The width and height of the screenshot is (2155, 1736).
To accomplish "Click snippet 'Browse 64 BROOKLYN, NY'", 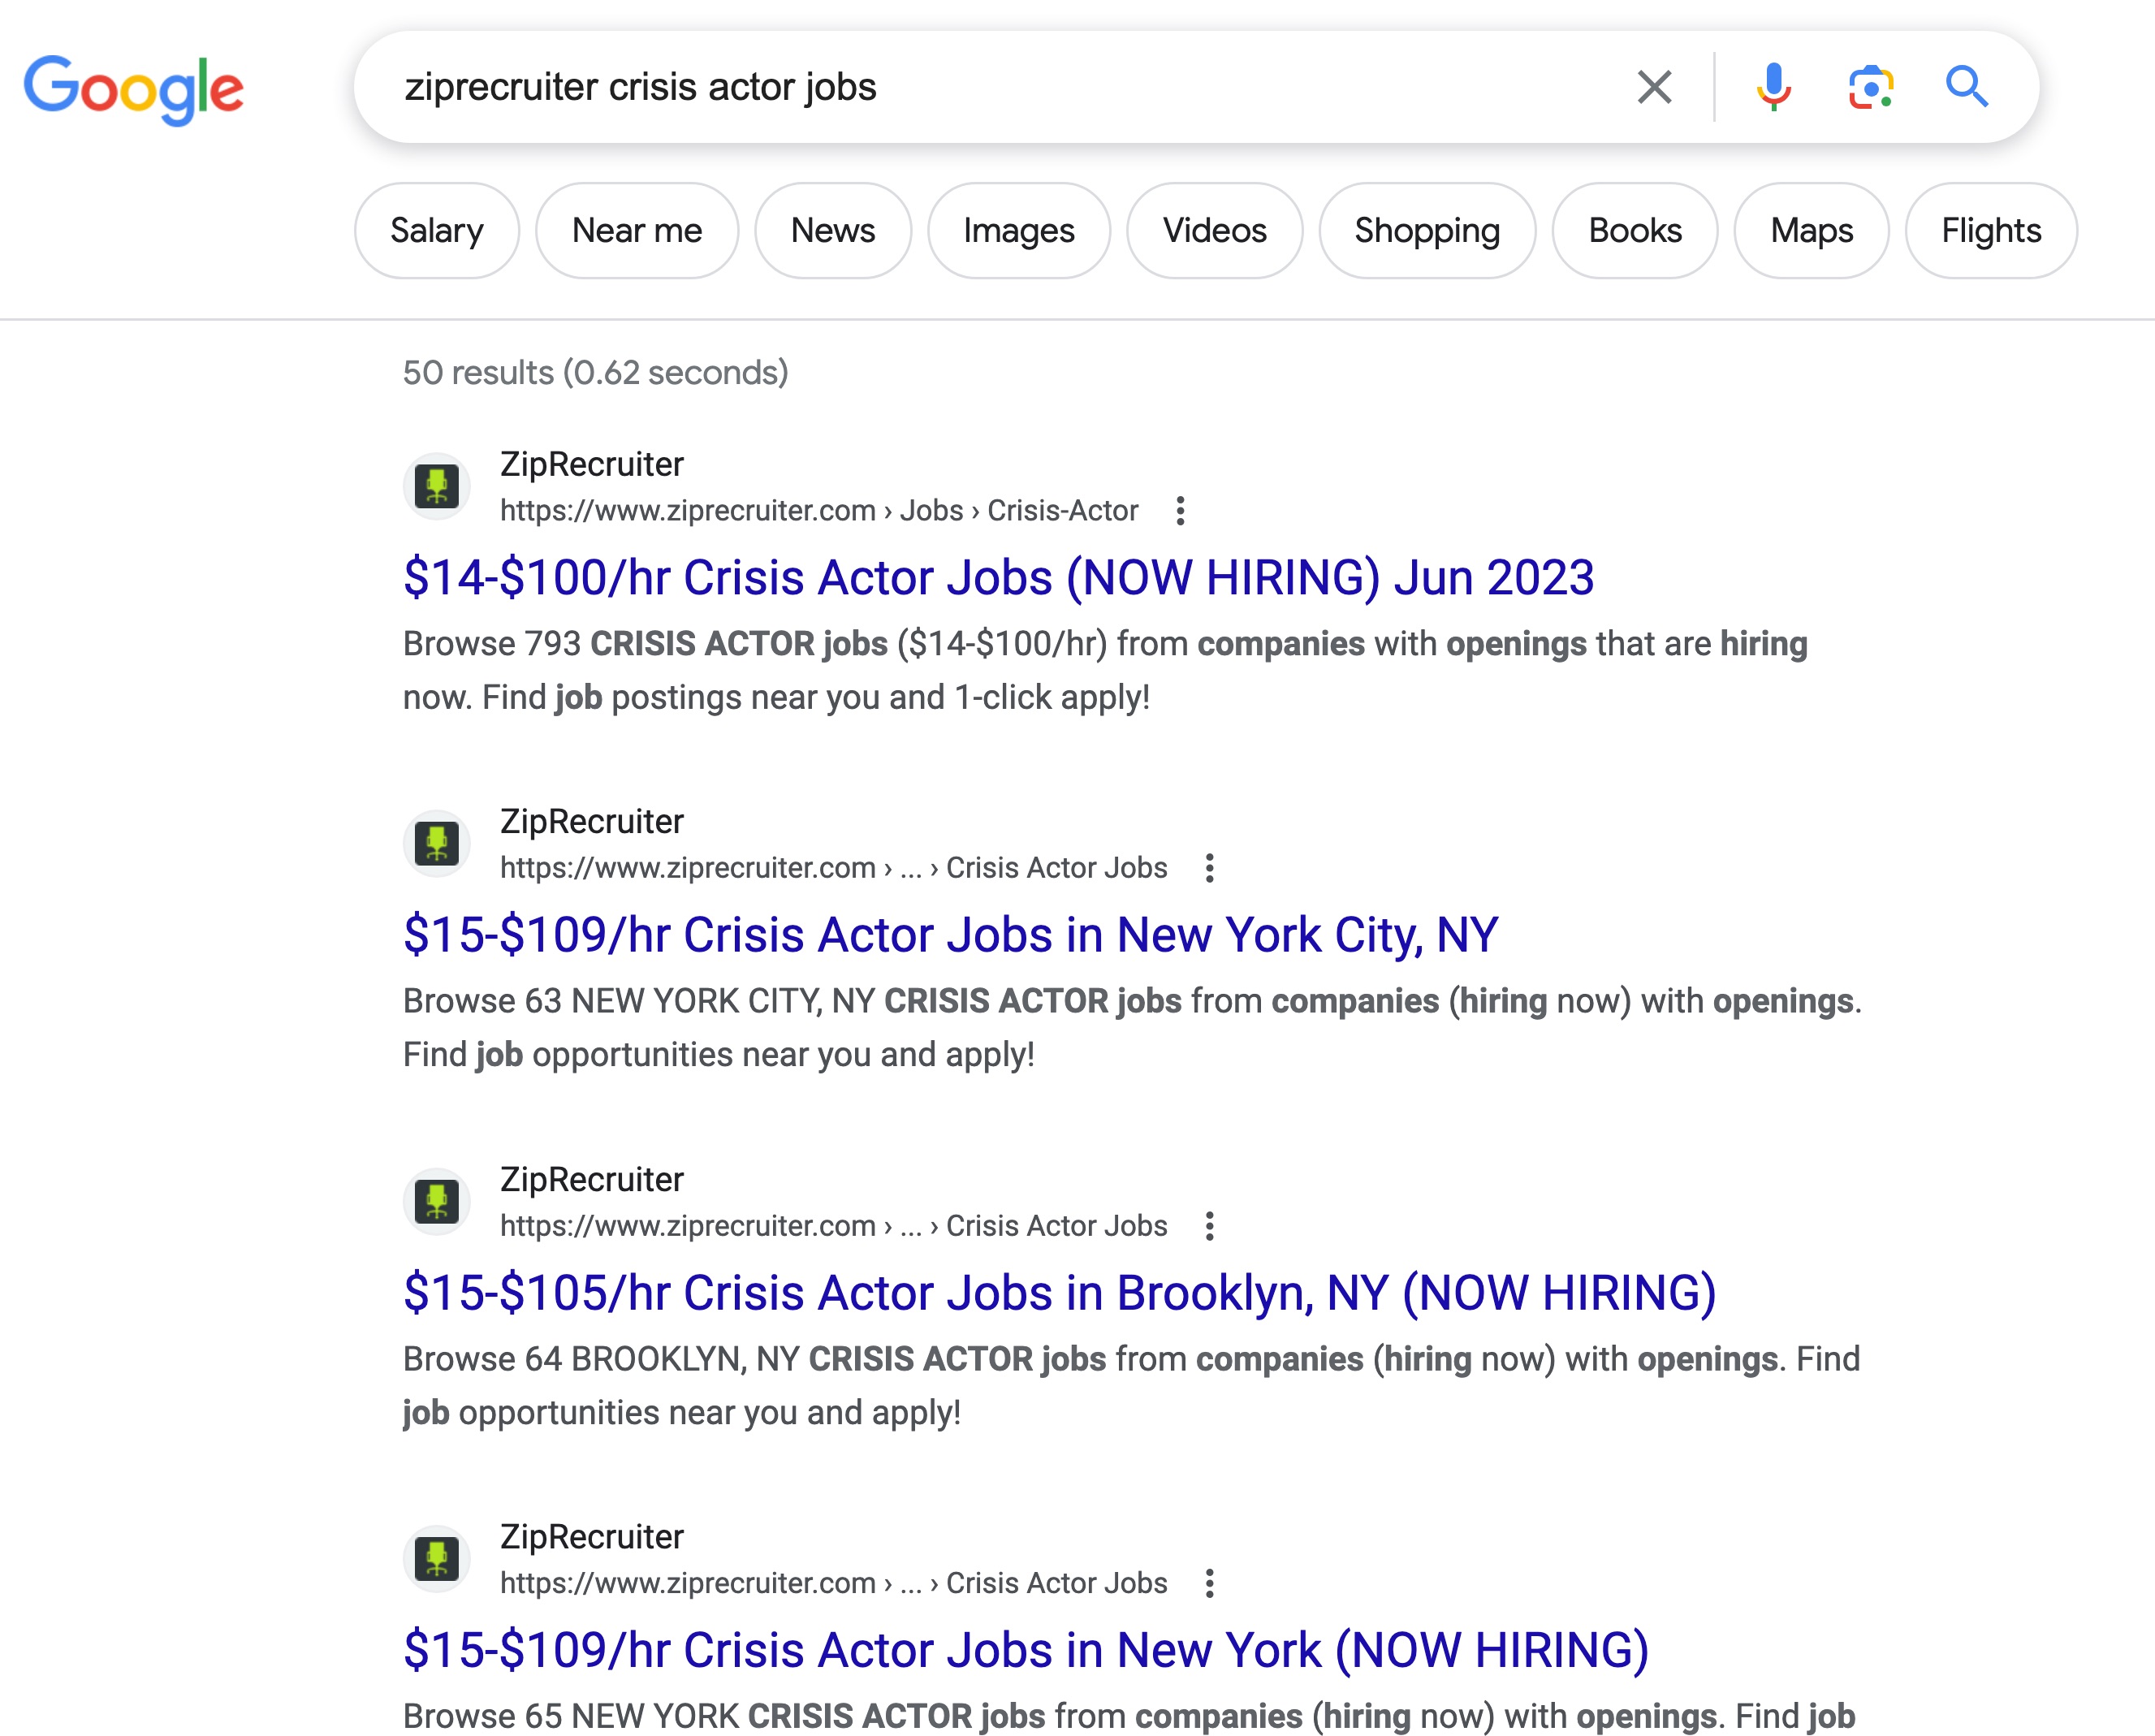I will coord(1131,1386).
